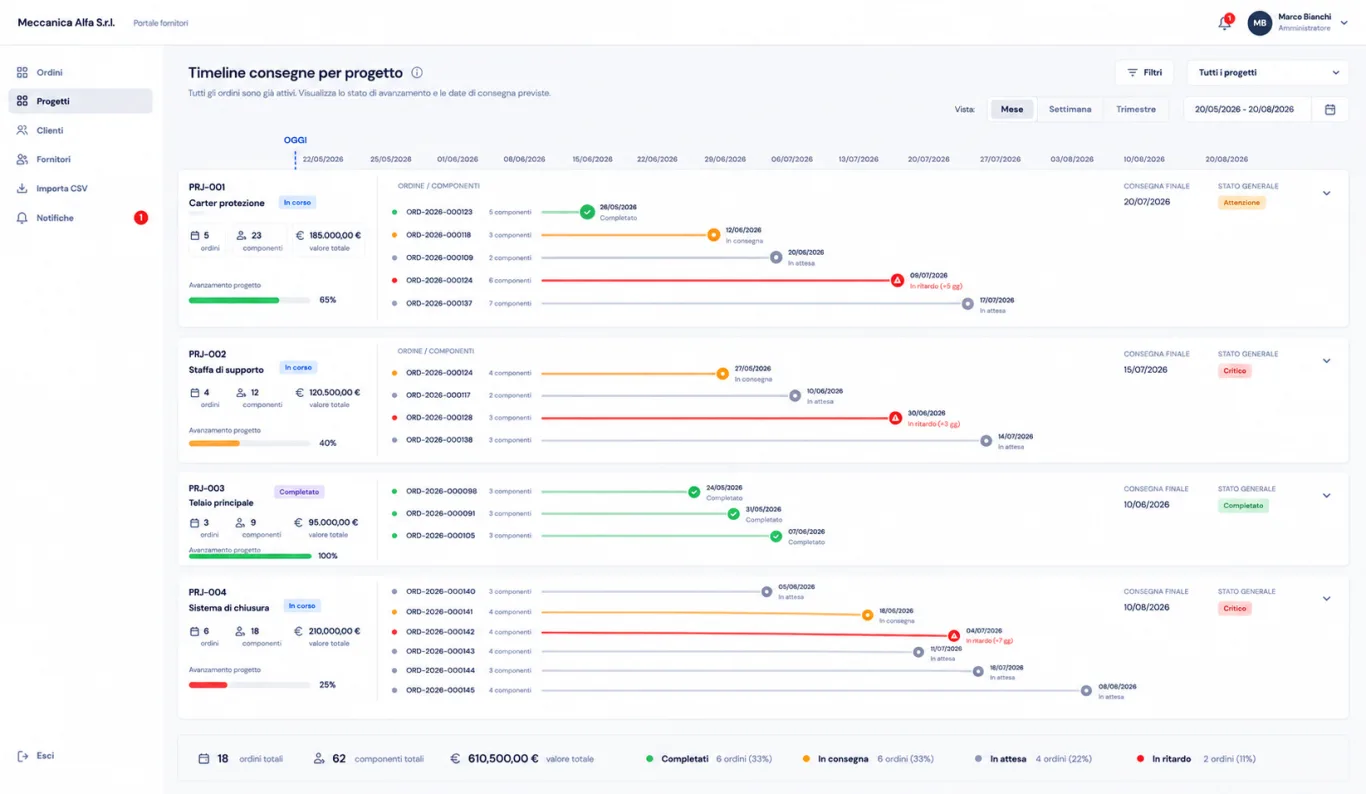Click the grey marker of ORD-2026-000143
The image size is (1366, 794).
[919, 652]
